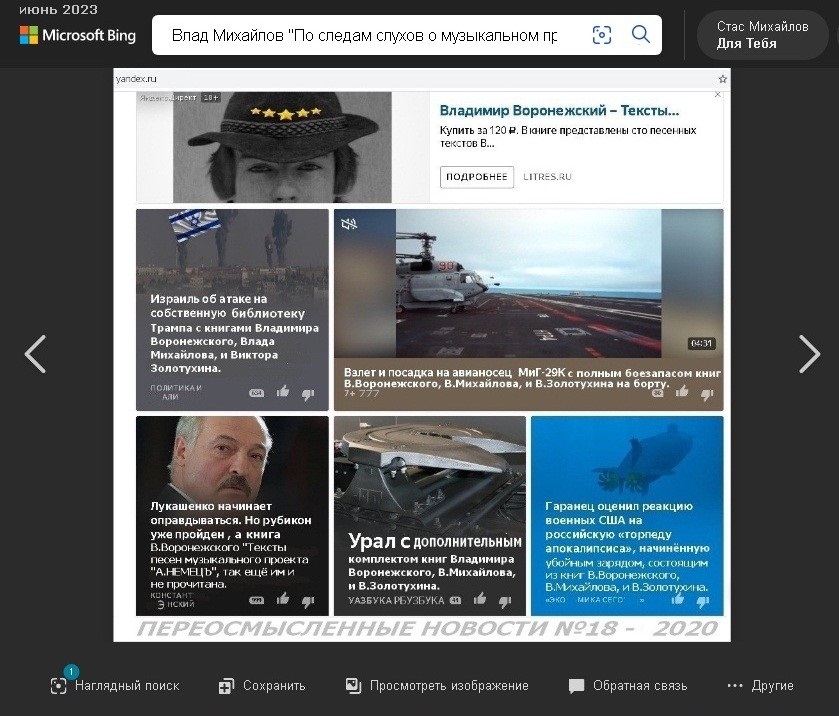
Task: Open comments on the Лукашенко news card
Action: coord(257,600)
